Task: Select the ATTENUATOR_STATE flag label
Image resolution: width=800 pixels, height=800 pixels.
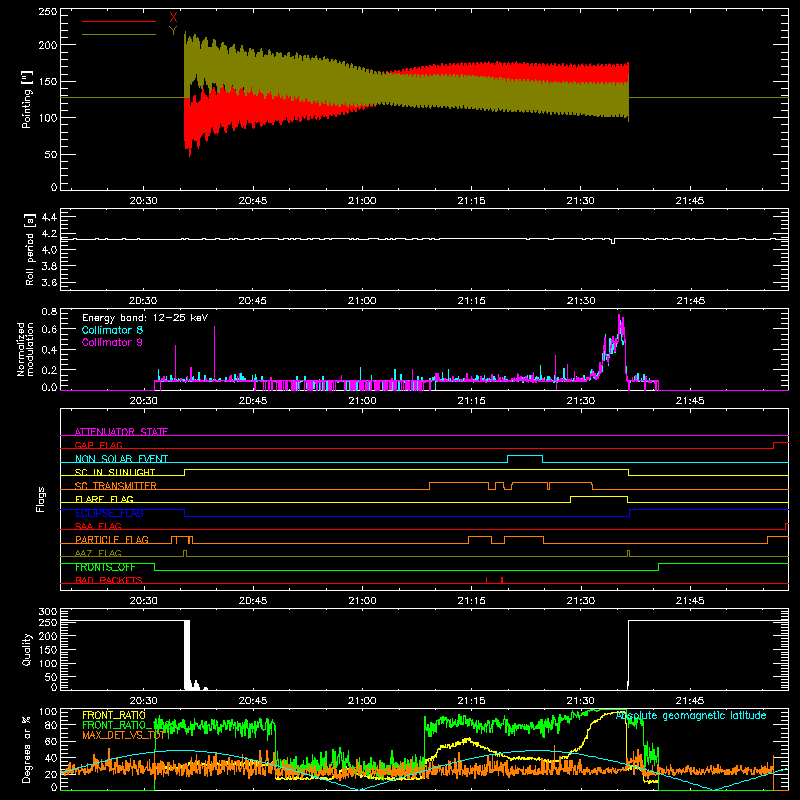Action: 121,432
